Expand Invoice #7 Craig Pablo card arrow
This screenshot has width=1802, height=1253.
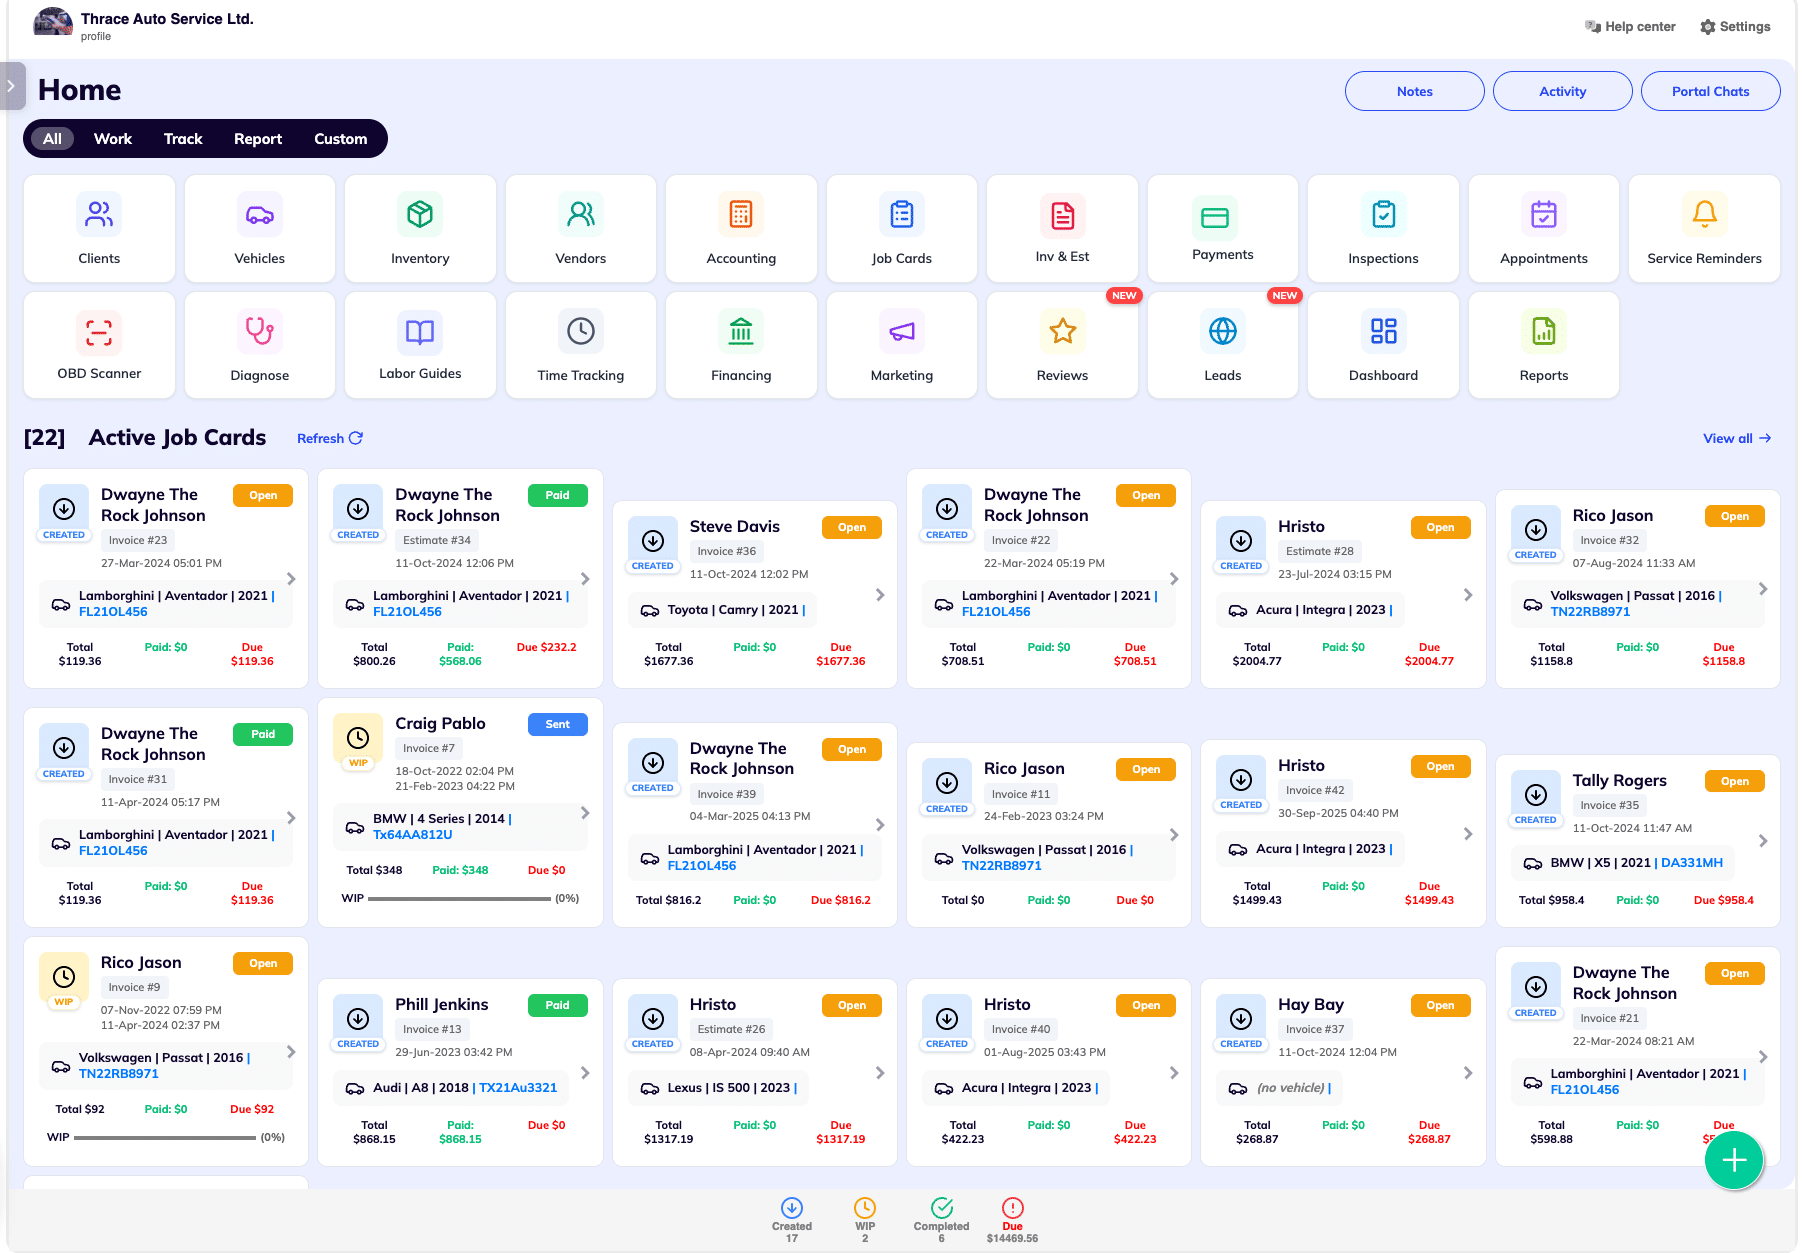click(585, 813)
